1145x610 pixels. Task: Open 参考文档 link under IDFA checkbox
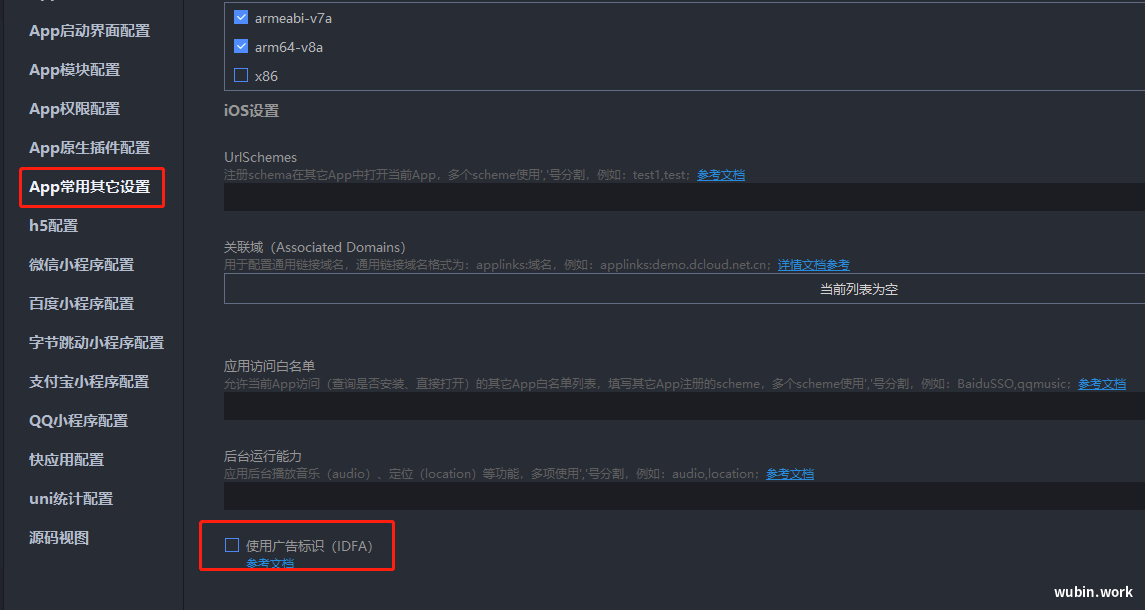pos(269,563)
